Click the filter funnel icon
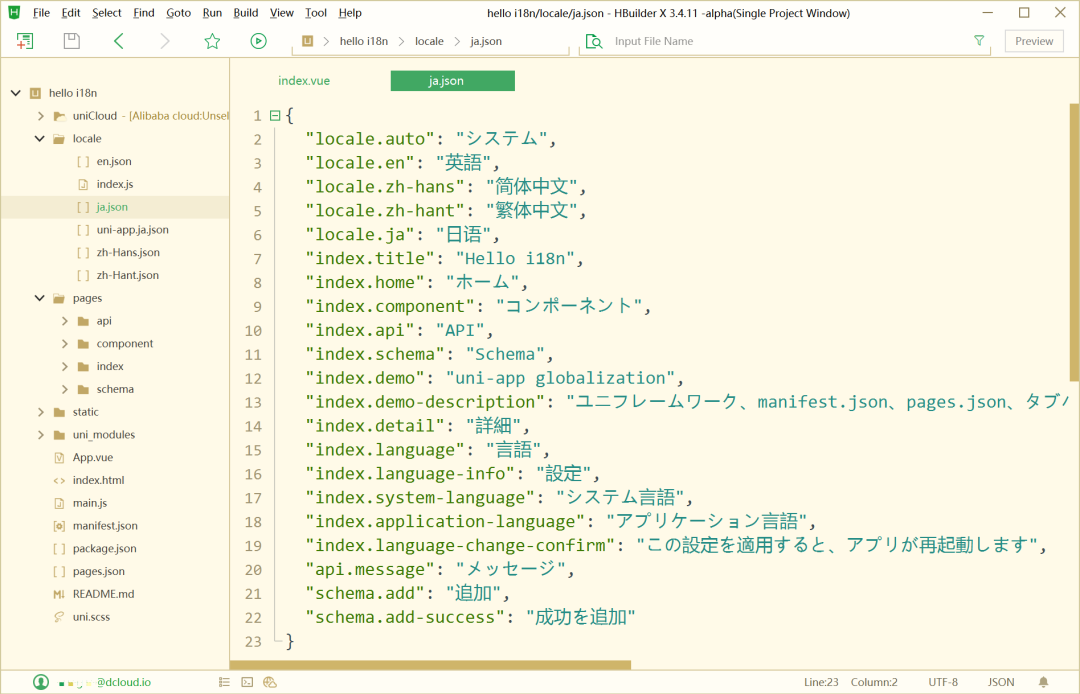 [979, 41]
